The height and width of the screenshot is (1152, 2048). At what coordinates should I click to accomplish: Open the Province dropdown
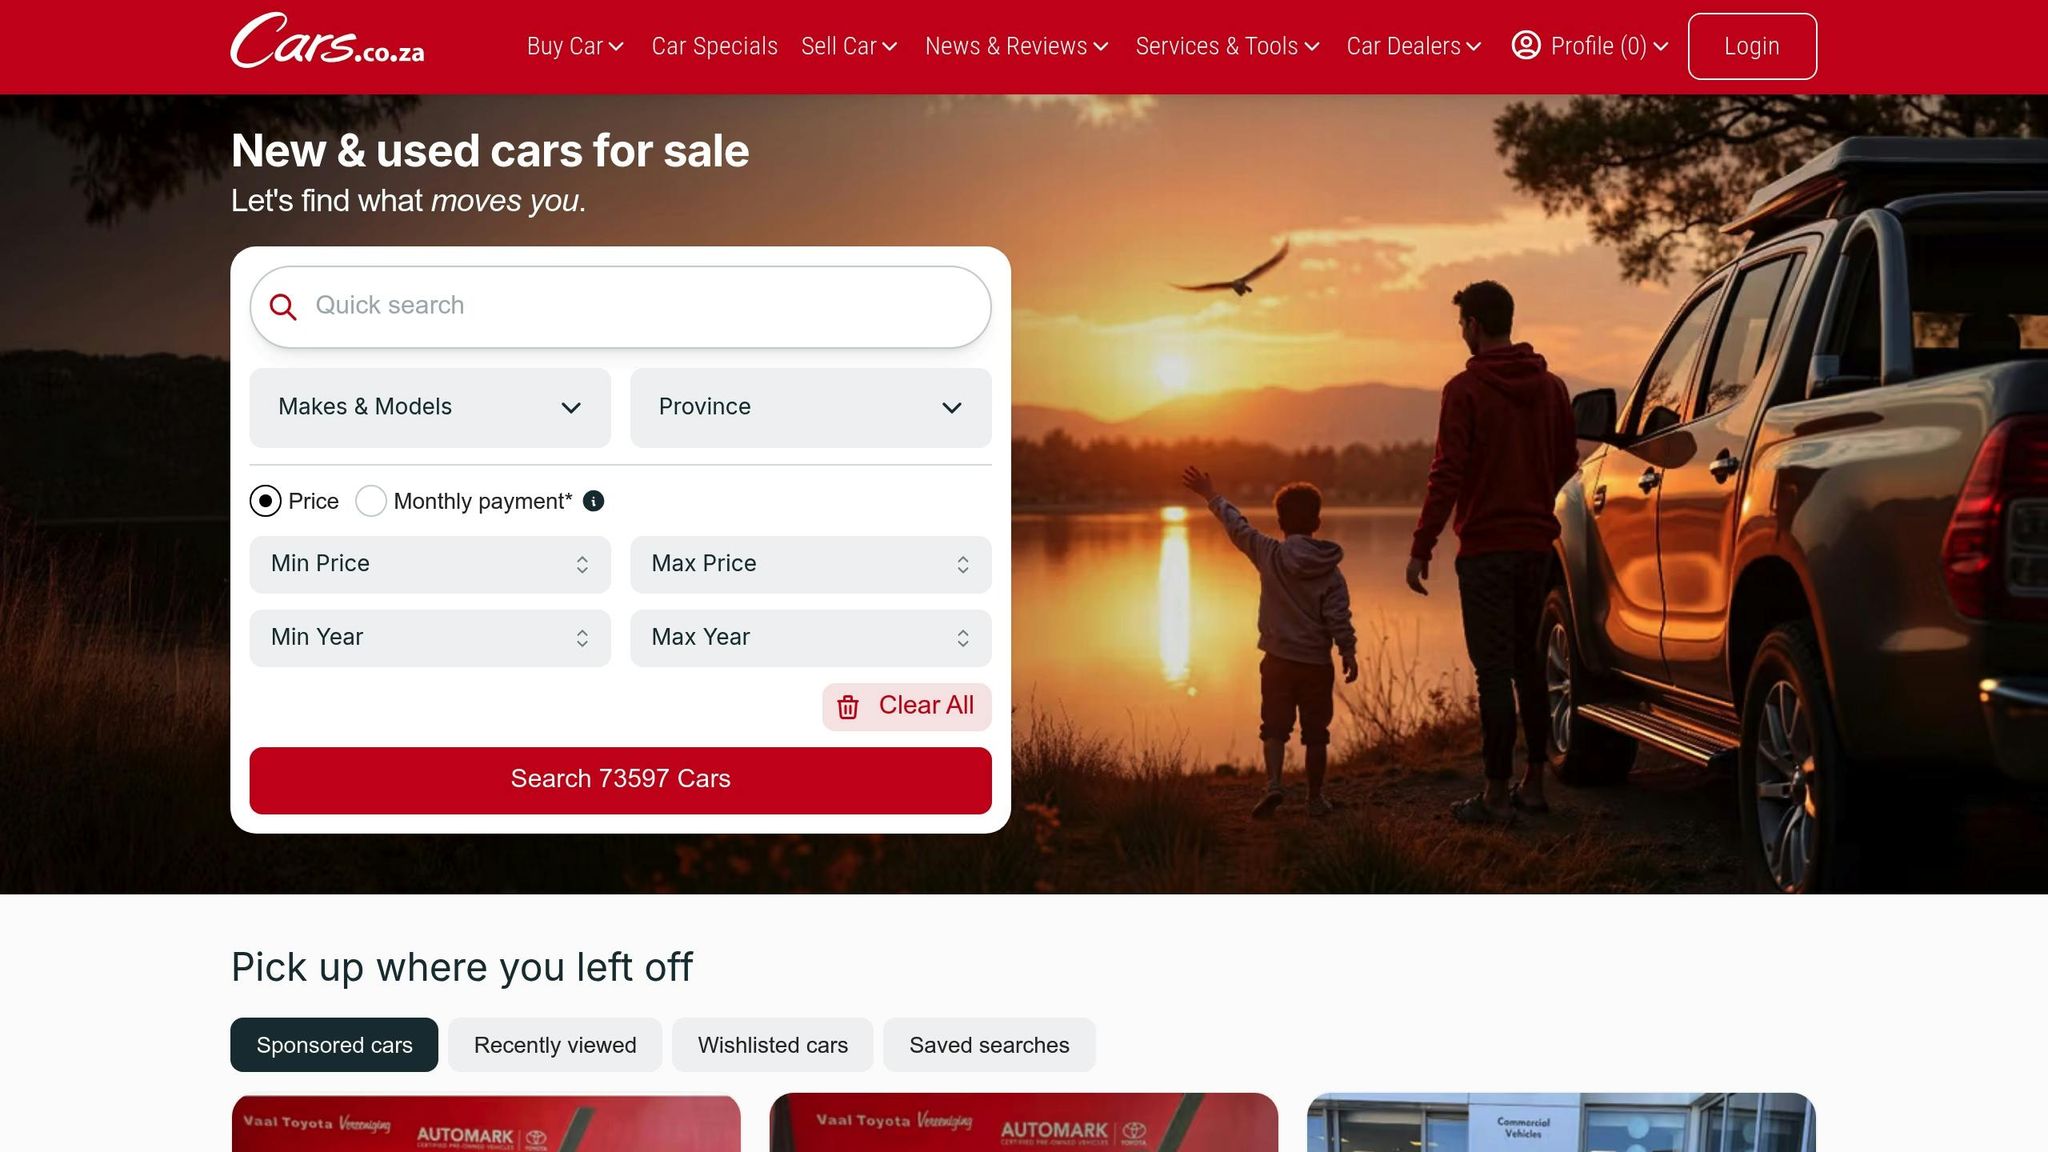(811, 407)
